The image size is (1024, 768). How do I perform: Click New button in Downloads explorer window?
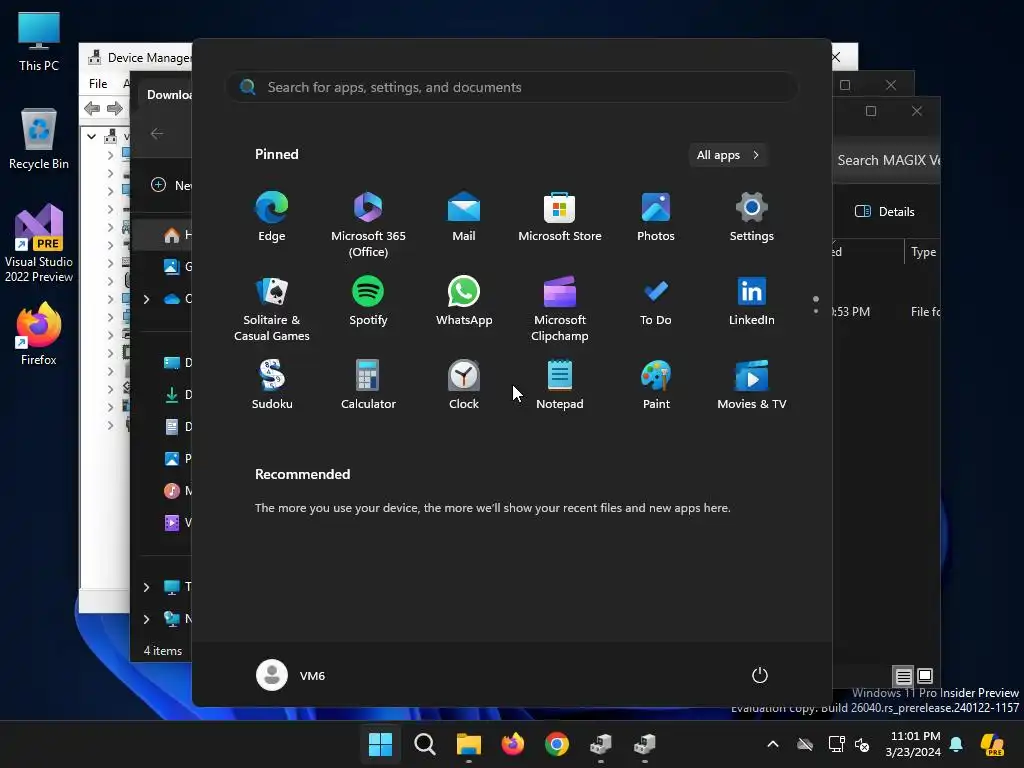[x=171, y=185]
